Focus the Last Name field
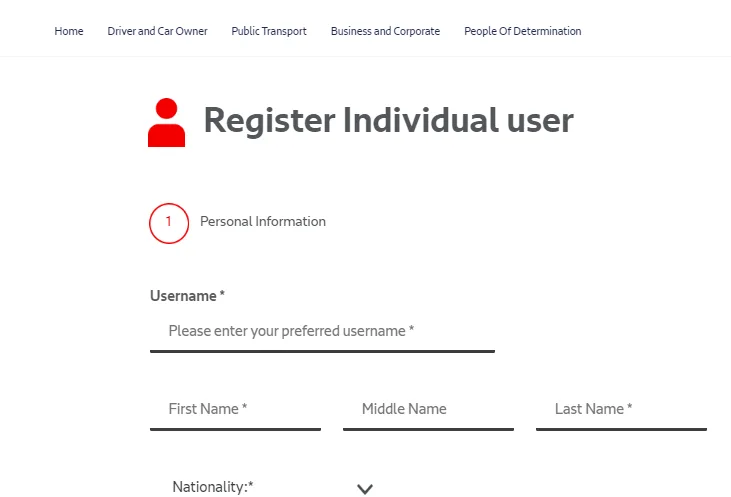The image size is (731, 497). 621,409
